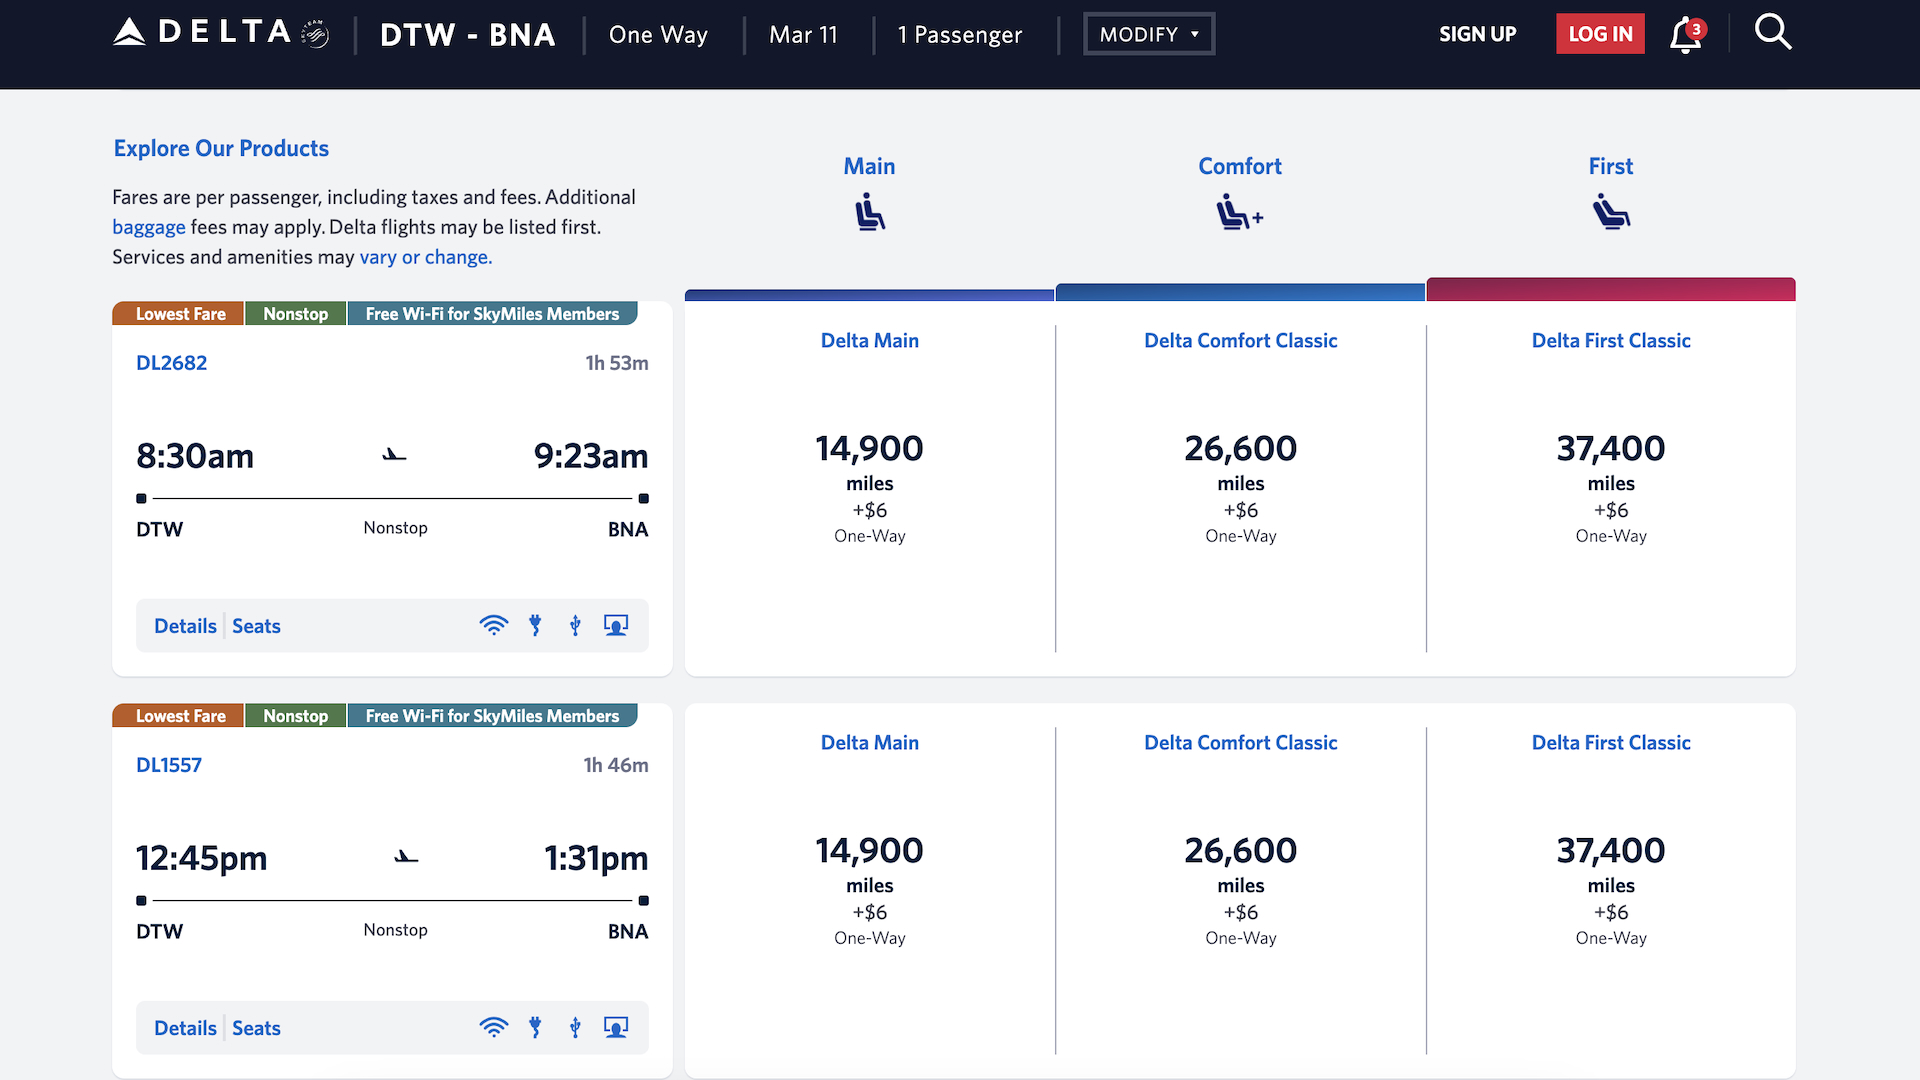The width and height of the screenshot is (1920, 1080).
Task: Click the personal video screen icon for DL2682
Action: pos(616,626)
